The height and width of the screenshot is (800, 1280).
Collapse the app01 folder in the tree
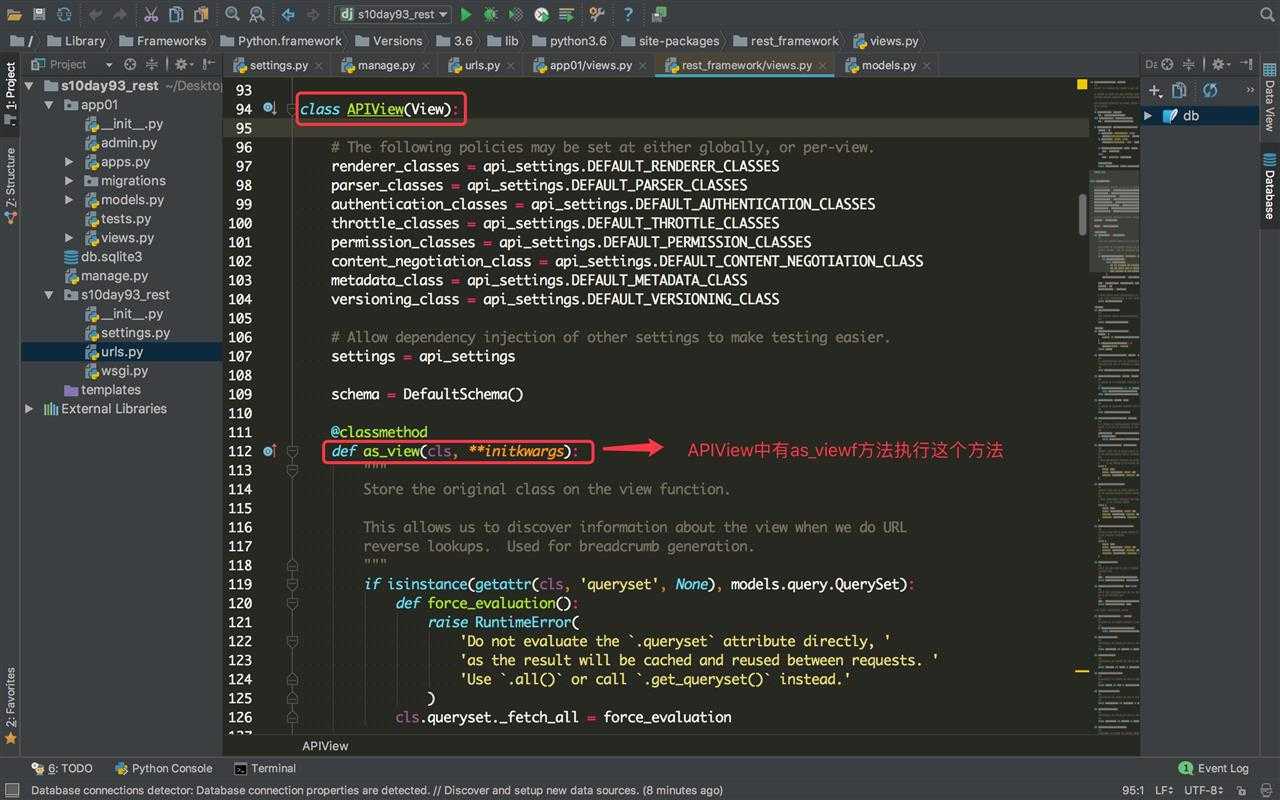click(x=49, y=105)
